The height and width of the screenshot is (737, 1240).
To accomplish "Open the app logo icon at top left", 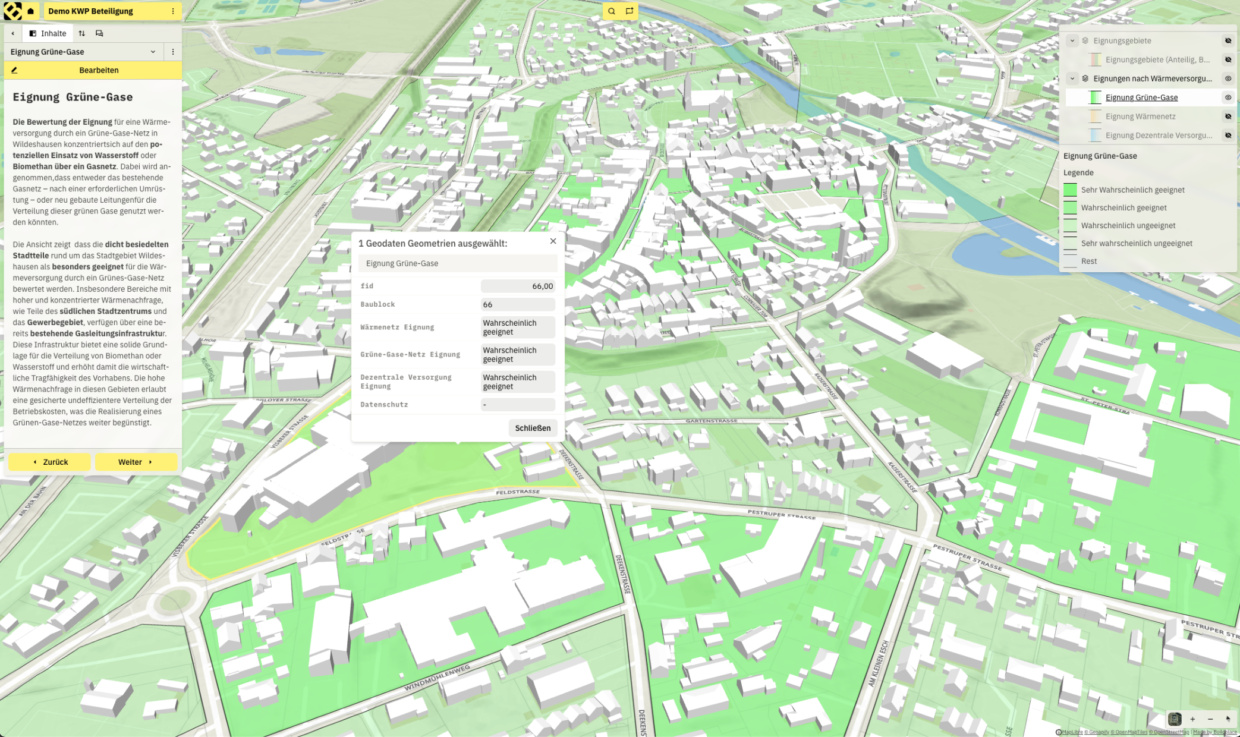I will 11,11.
